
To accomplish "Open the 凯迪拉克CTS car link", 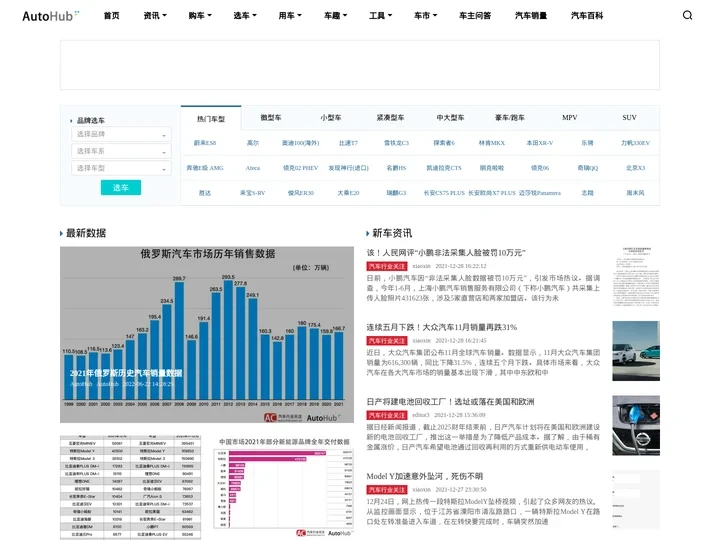I will pyautogui.click(x=444, y=168).
